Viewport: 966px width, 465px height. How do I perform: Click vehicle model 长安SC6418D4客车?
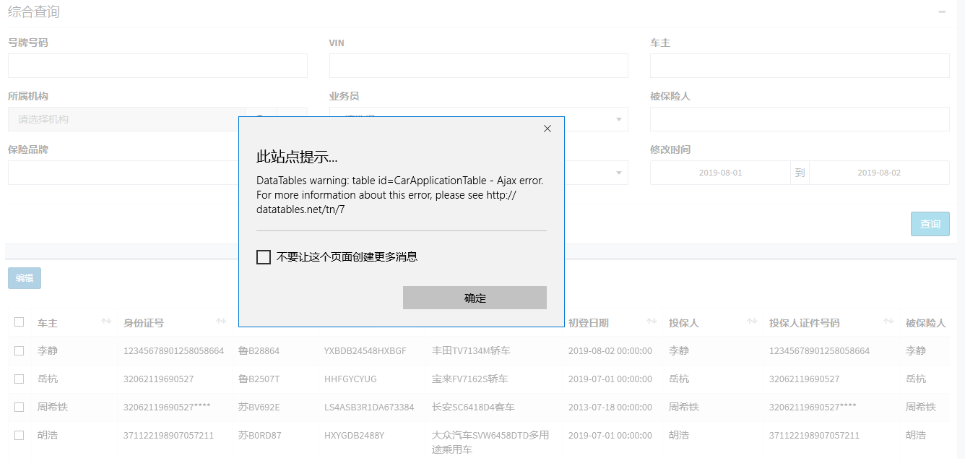(x=474, y=407)
